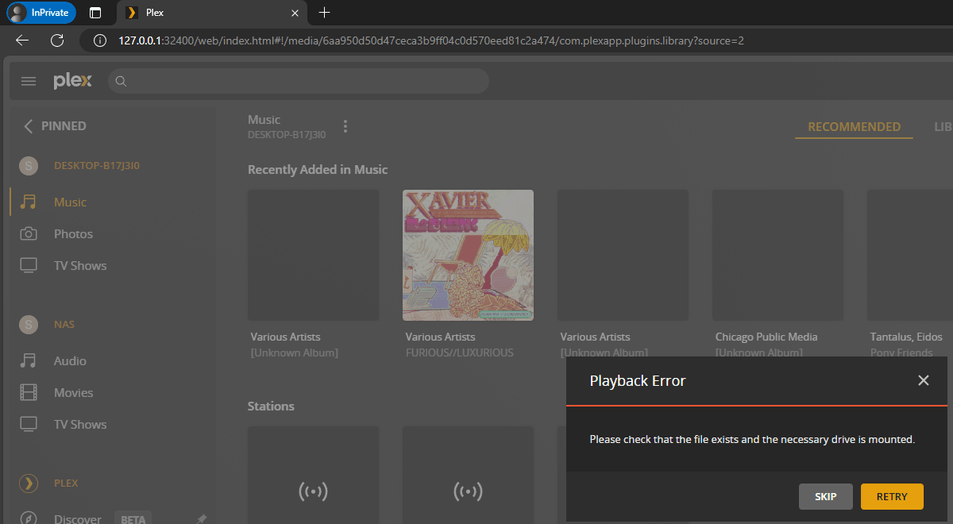This screenshot has height=524, width=953.
Task: View site information icon in address bar
Action: [100, 41]
